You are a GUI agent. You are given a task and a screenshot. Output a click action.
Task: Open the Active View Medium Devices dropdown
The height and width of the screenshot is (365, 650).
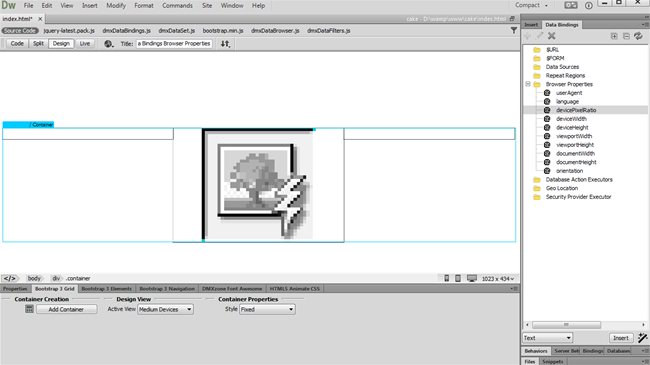click(x=165, y=309)
